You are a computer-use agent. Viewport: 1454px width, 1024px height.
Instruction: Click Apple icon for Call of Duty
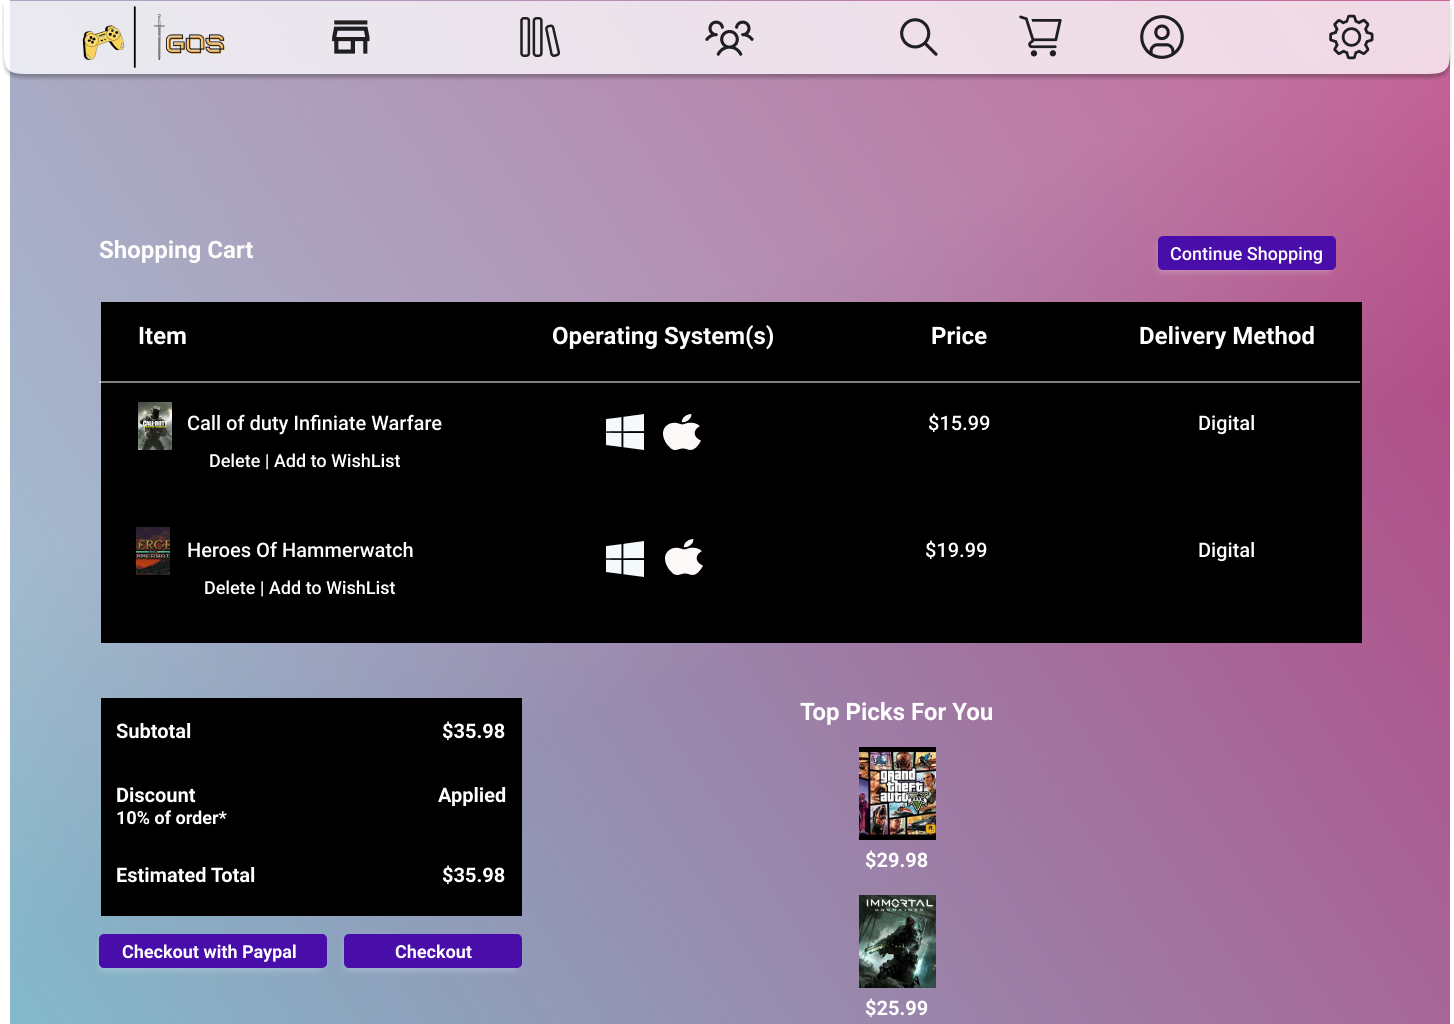point(682,432)
